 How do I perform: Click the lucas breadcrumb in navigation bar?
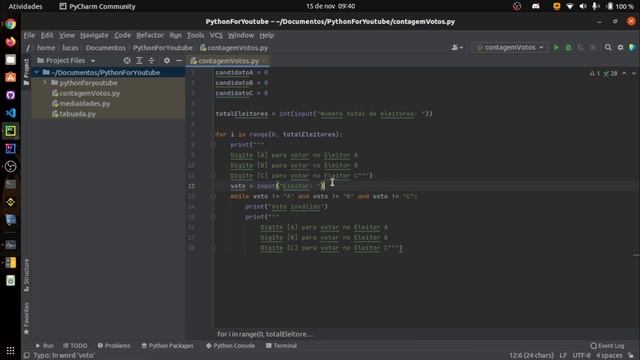tap(70, 48)
